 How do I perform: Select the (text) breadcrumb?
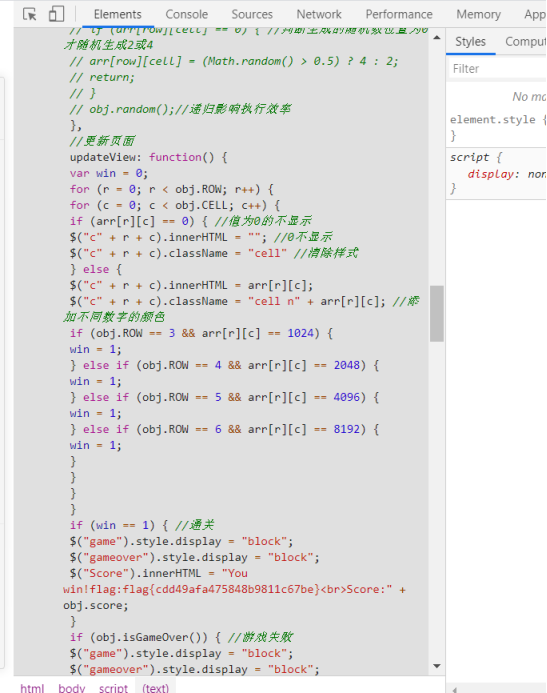pos(156,688)
